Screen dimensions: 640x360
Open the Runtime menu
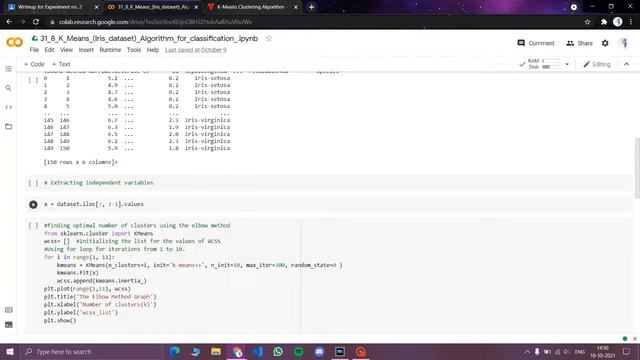110,50
